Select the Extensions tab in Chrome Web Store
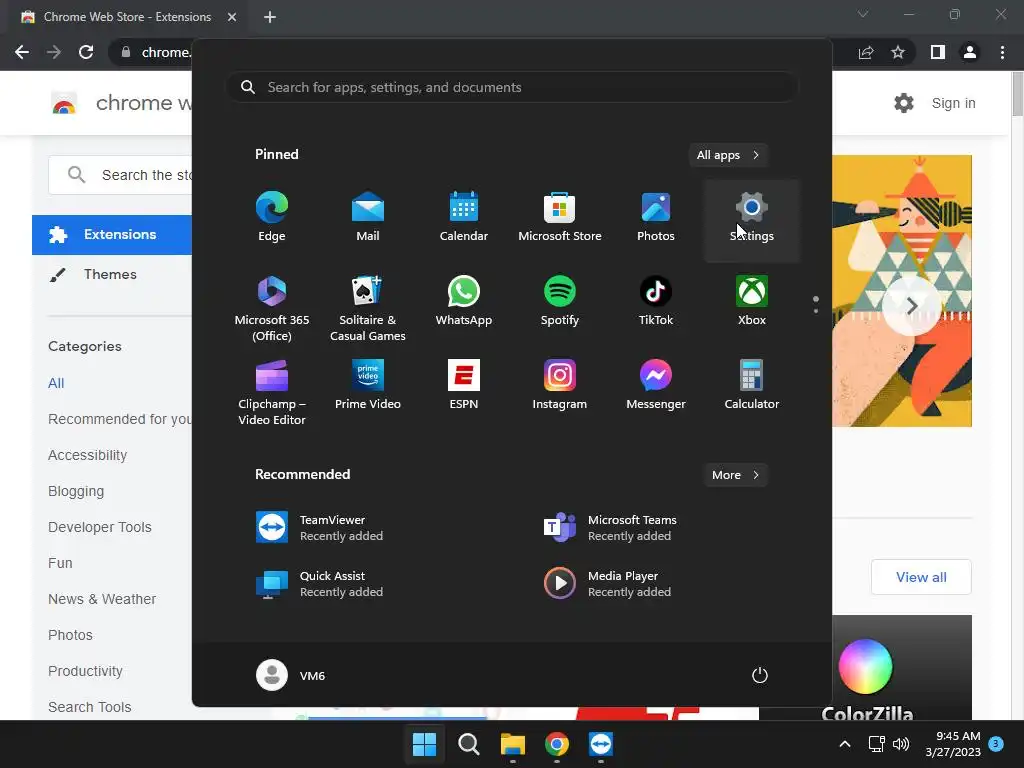 [x=112, y=234]
